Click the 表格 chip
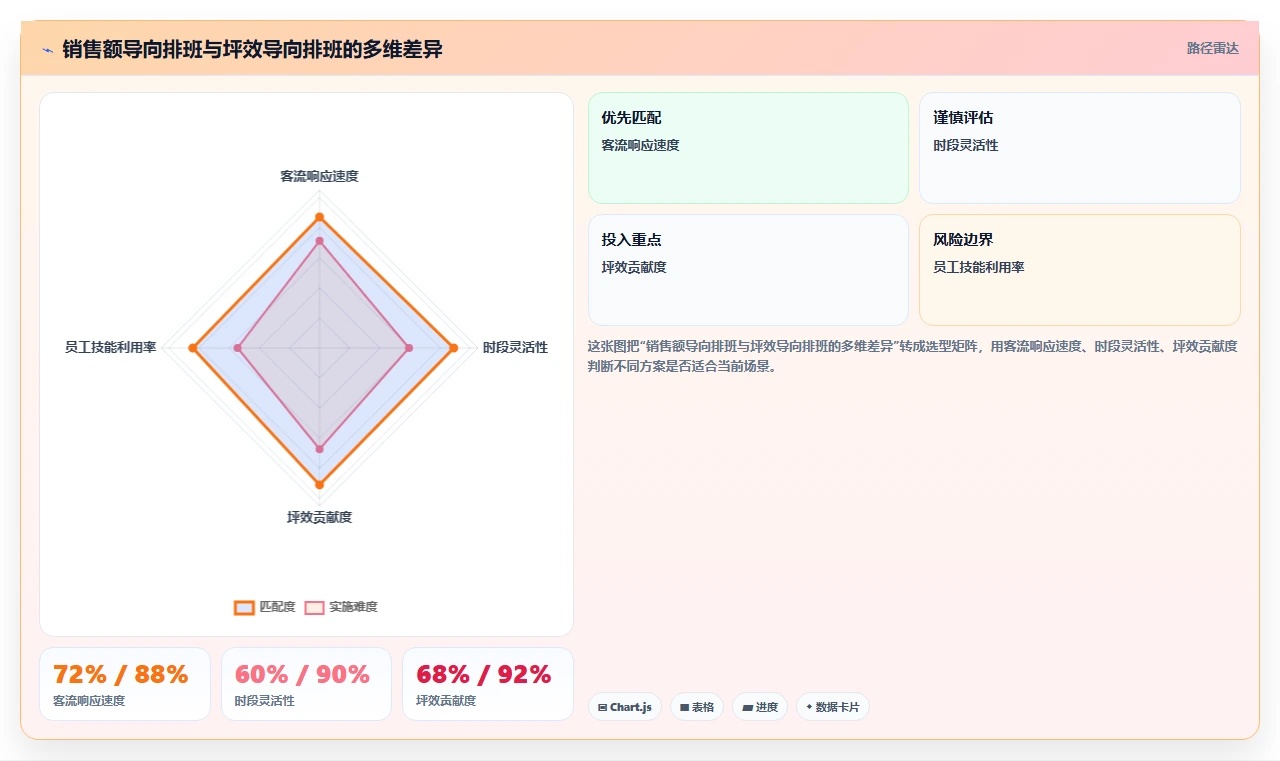The height and width of the screenshot is (761, 1280). [697, 707]
